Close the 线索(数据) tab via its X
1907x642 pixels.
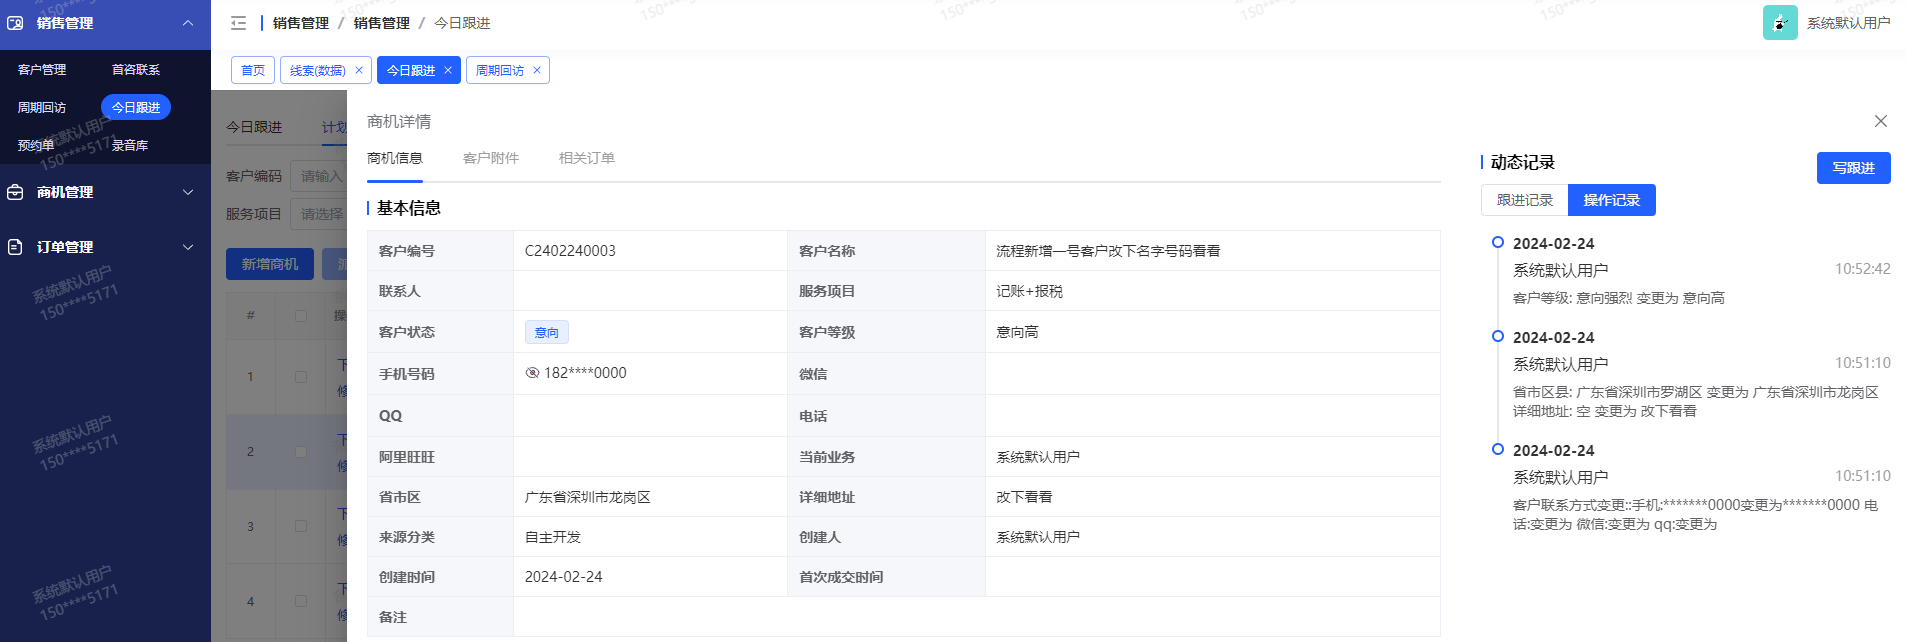coord(359,70)
